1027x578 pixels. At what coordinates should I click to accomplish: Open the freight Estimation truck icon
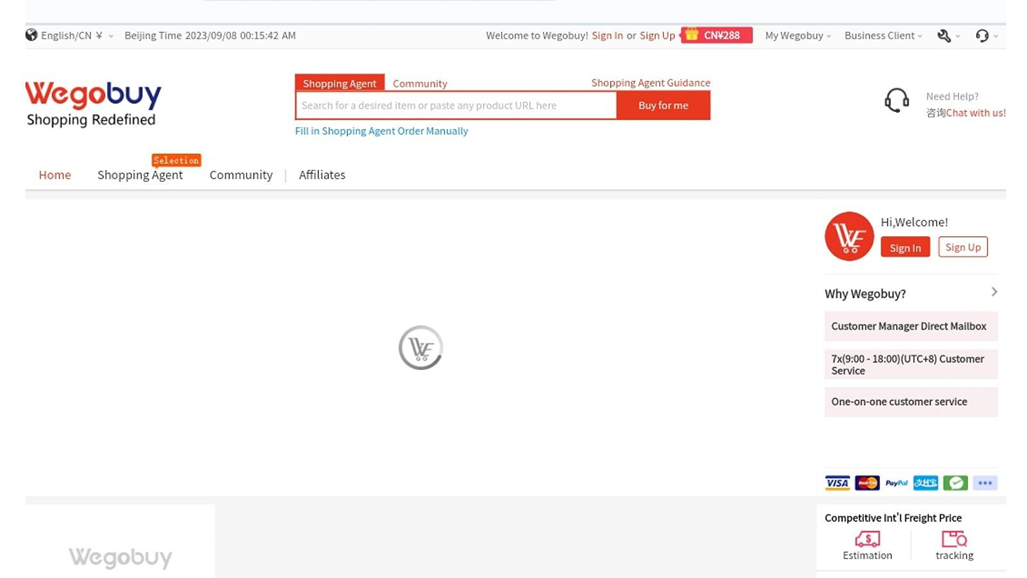867,539
